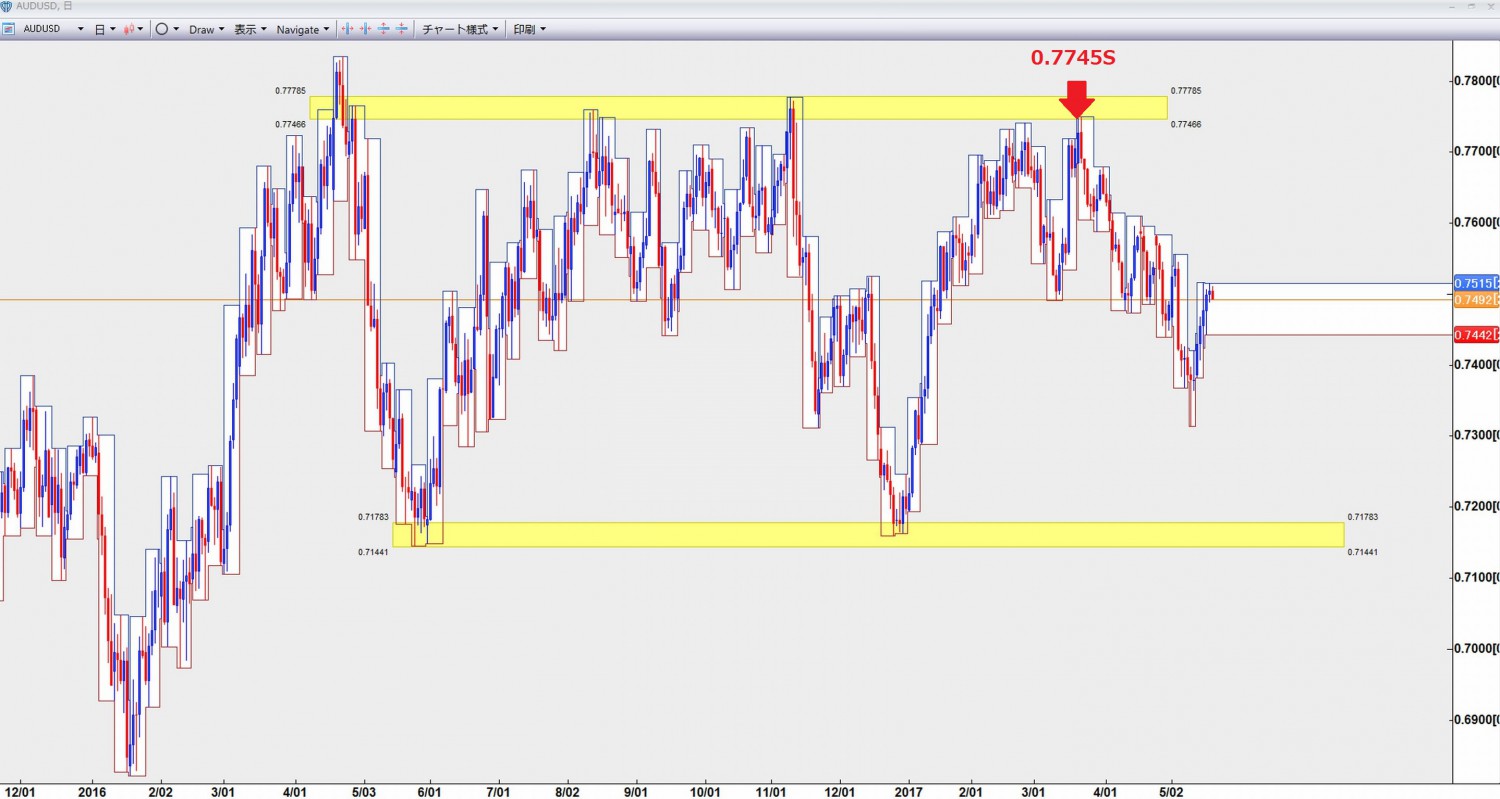
Task: Click the app logo in title bar
Action: click(x=7, y=6)
